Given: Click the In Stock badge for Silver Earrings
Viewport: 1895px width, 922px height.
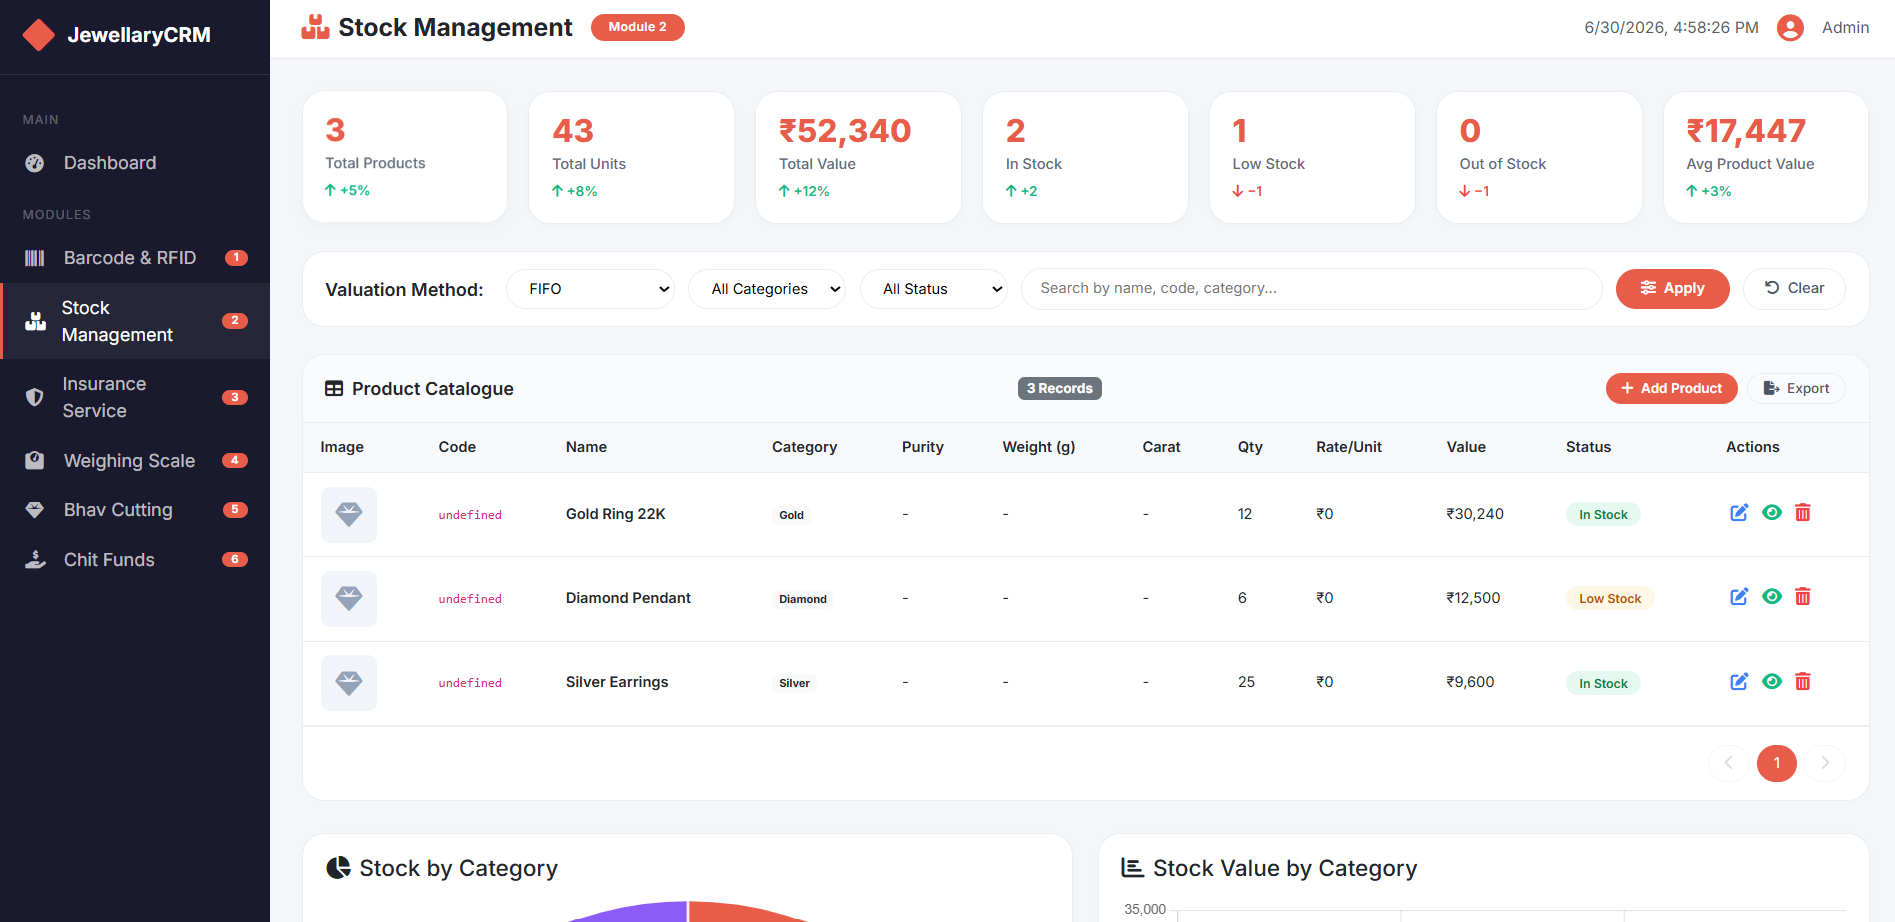Looking at the screenshot, I should (1603, 684).
